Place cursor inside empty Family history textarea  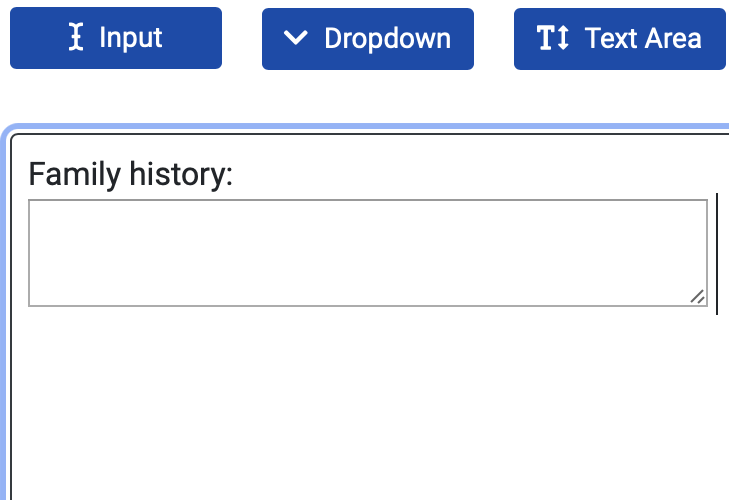click(368, 253)
